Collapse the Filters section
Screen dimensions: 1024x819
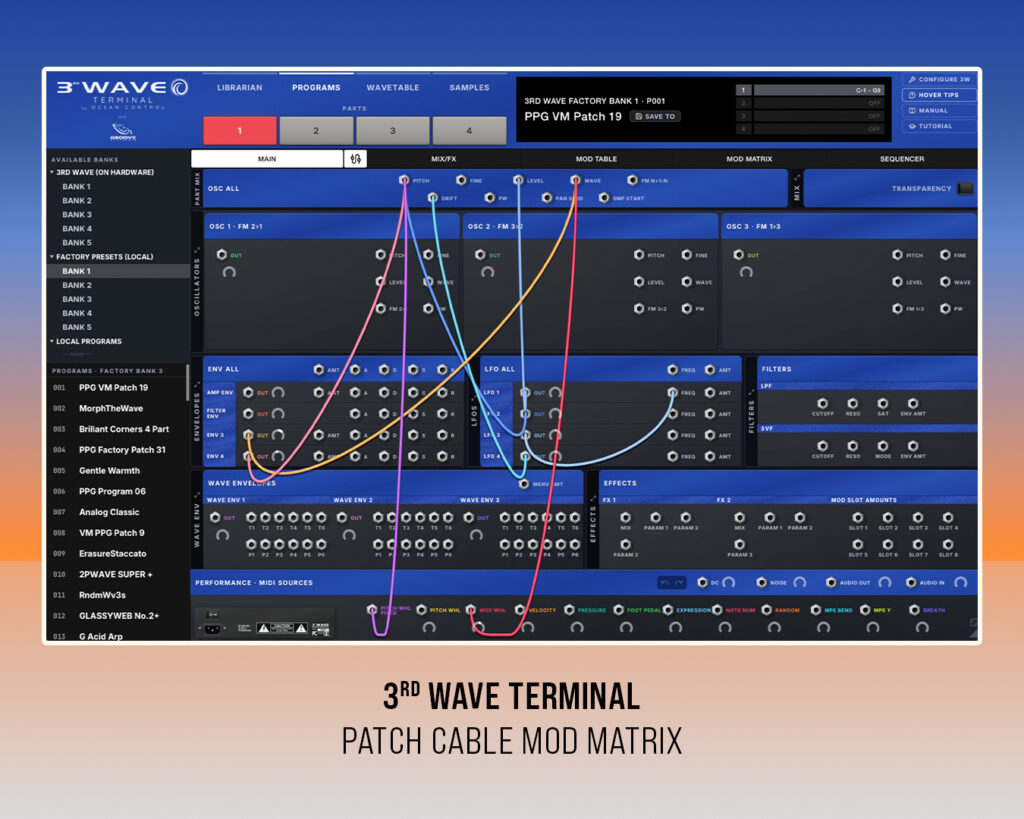[x=752, y=393]
